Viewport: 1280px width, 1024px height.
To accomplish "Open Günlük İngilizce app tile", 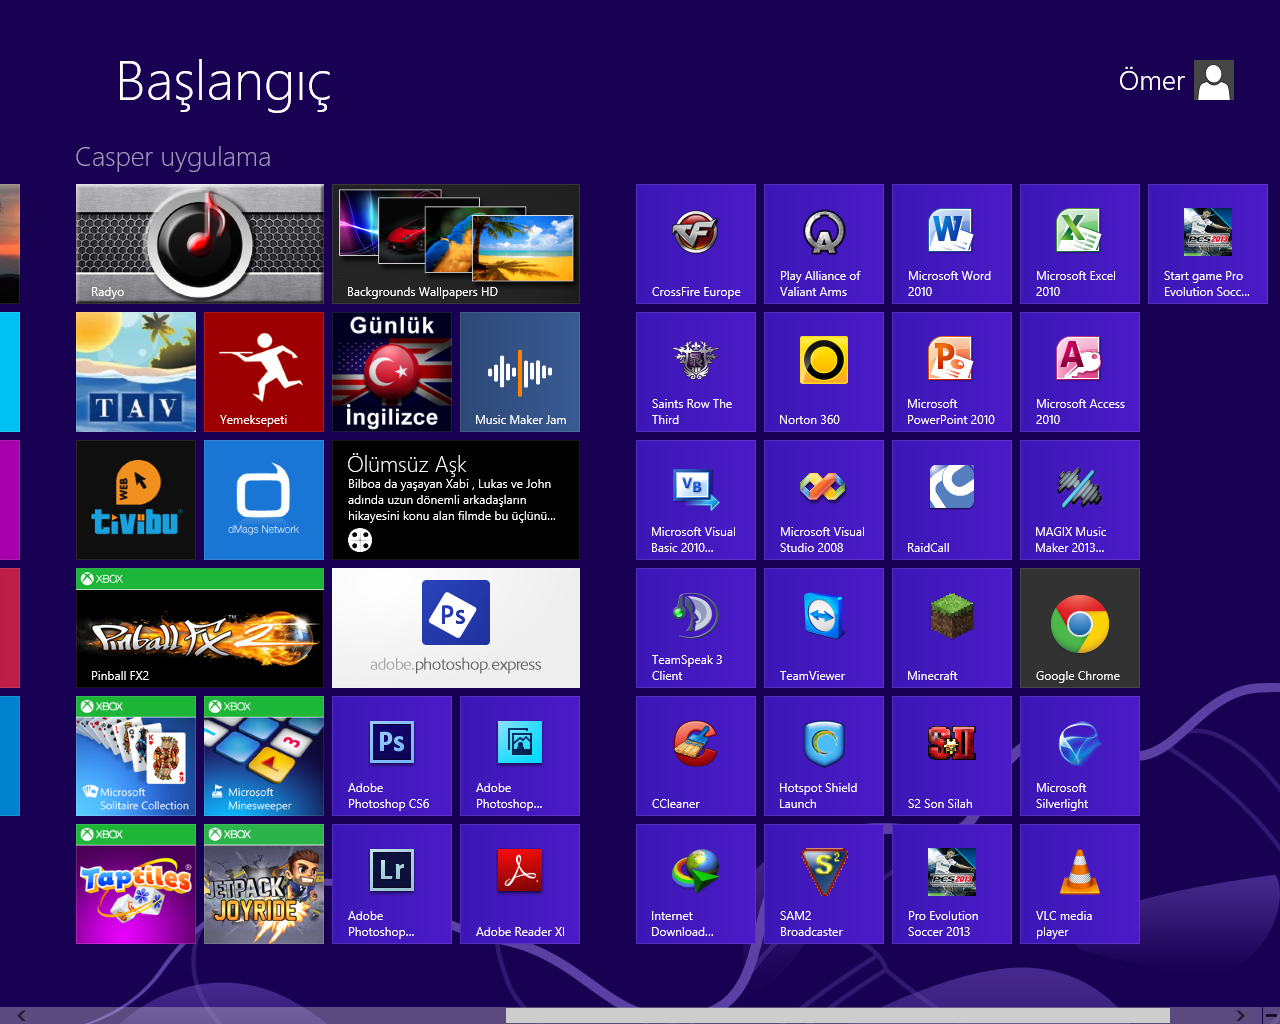I will 392,372.
